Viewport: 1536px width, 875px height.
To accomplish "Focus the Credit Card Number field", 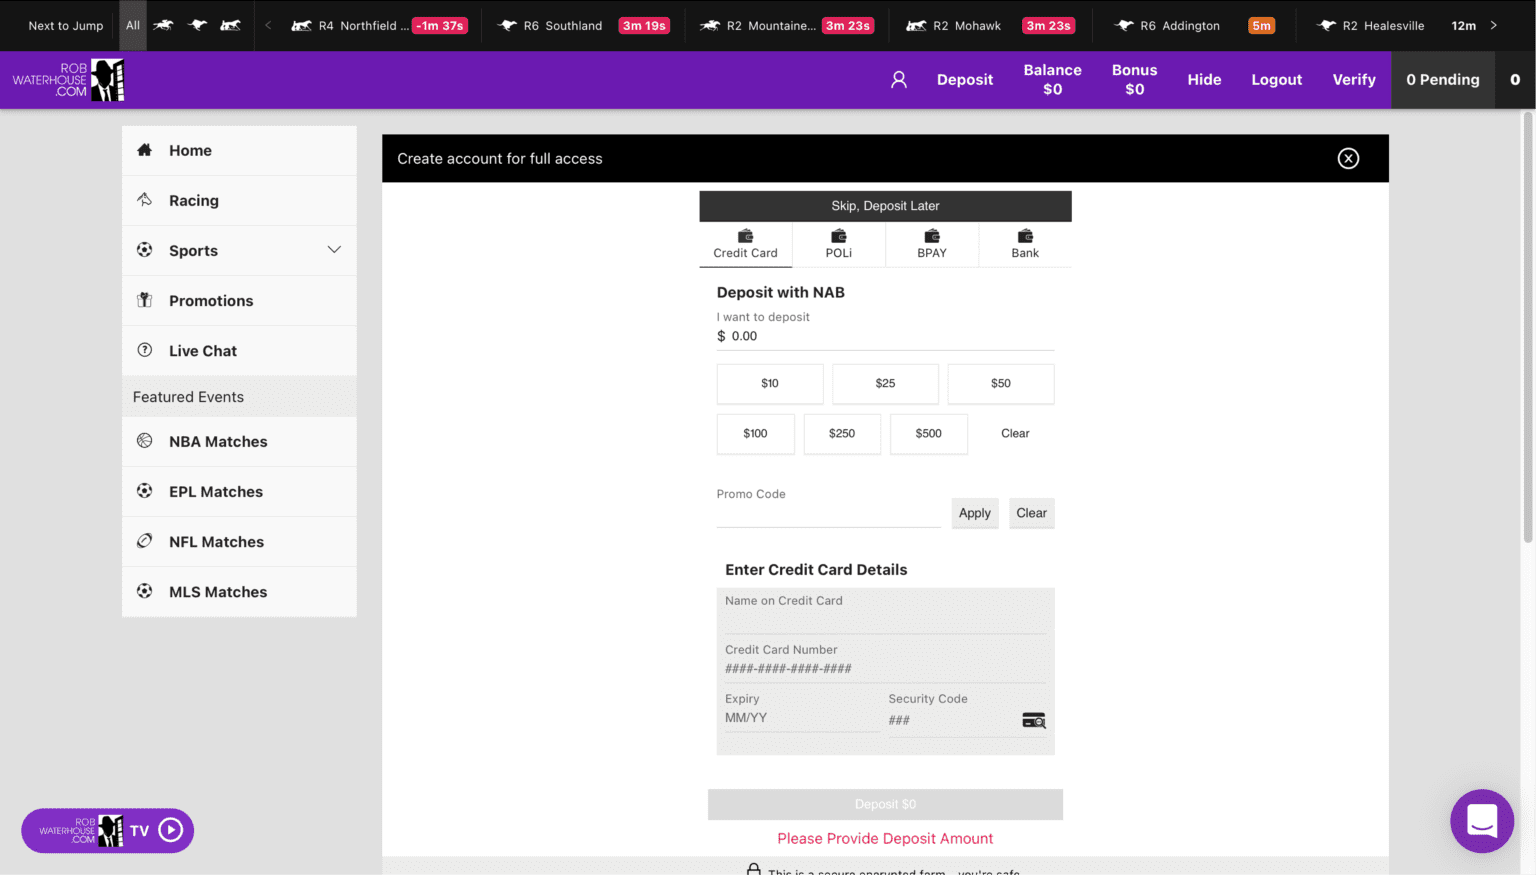I will (x=885, y=669).
